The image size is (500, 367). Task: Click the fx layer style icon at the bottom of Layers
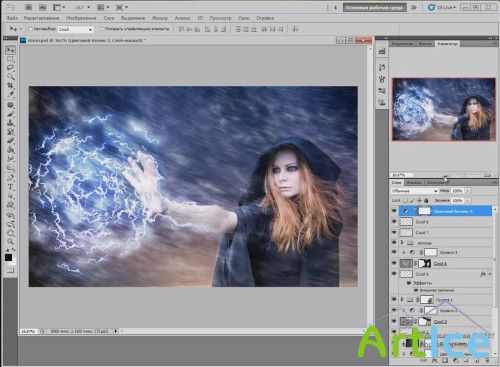pyautogui.click(x=434, y=361)
